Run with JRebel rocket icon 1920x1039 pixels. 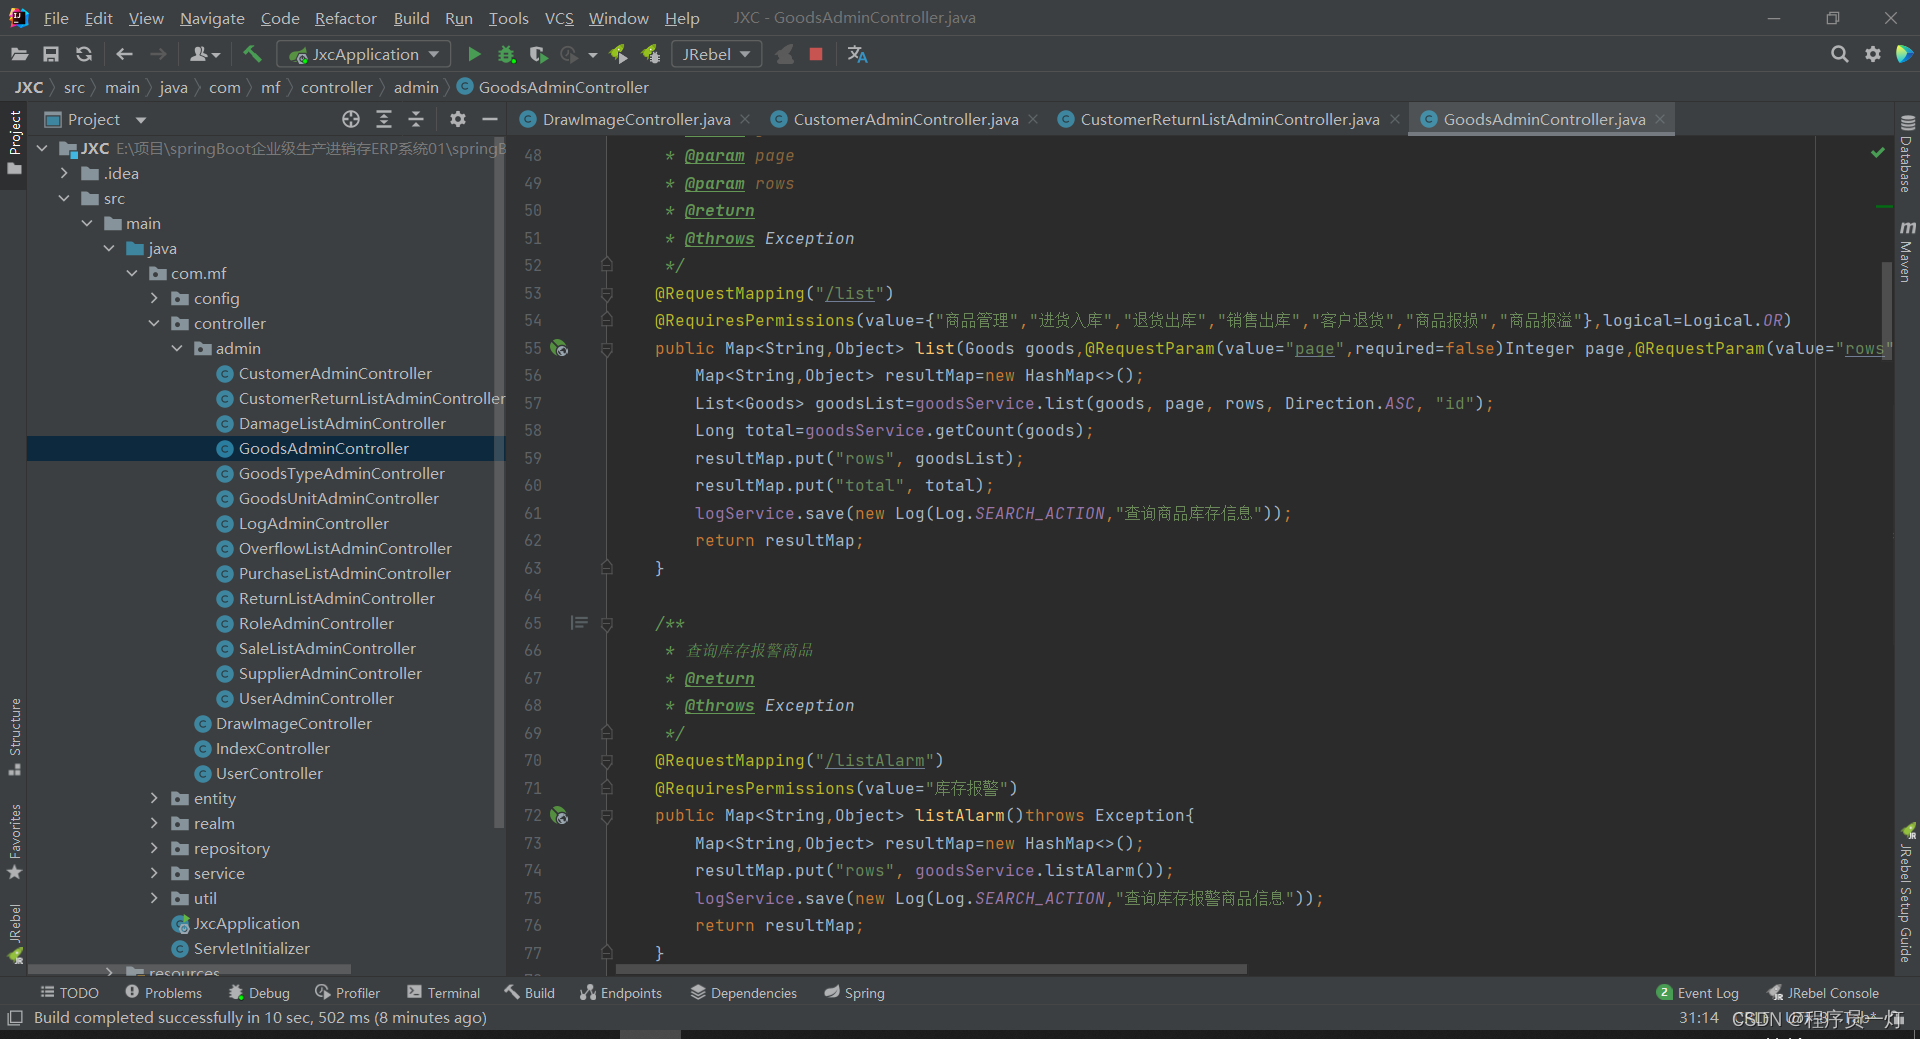pos(618,54)
